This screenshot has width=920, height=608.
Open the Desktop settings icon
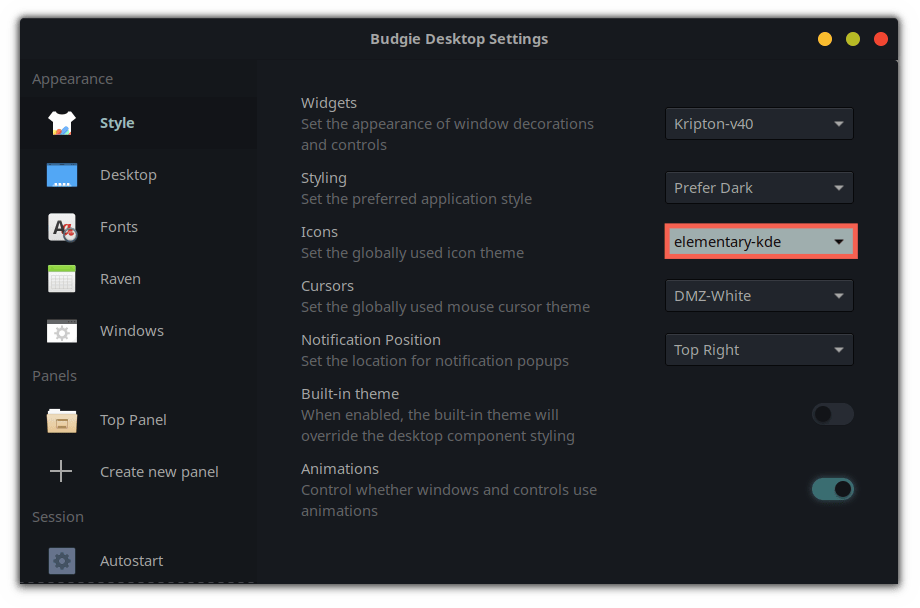pyautogui.click(x=61, y=175)
